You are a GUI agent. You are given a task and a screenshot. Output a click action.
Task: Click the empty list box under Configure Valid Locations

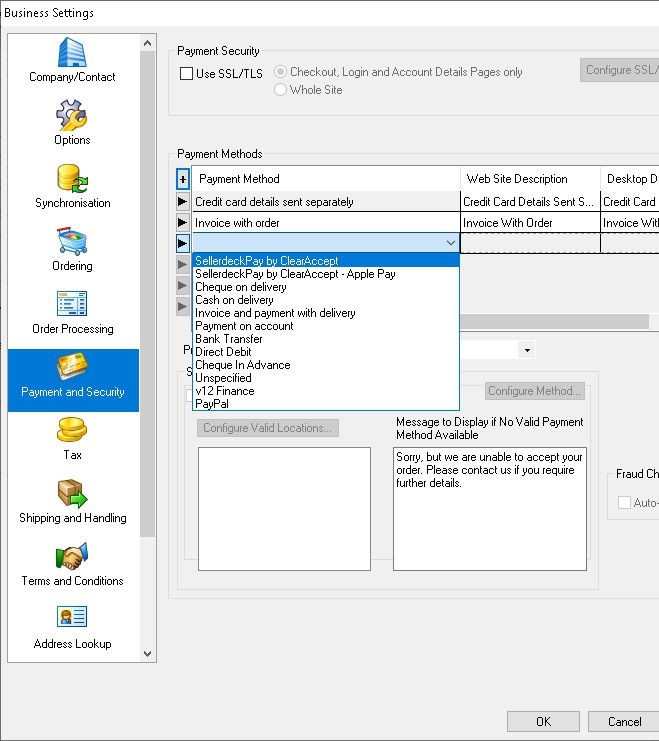[284, 509]
